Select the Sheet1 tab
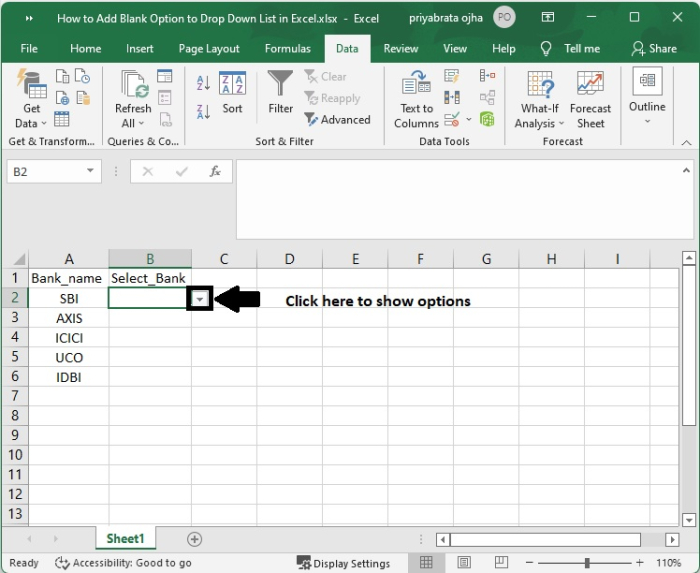 tap(125, 539)
